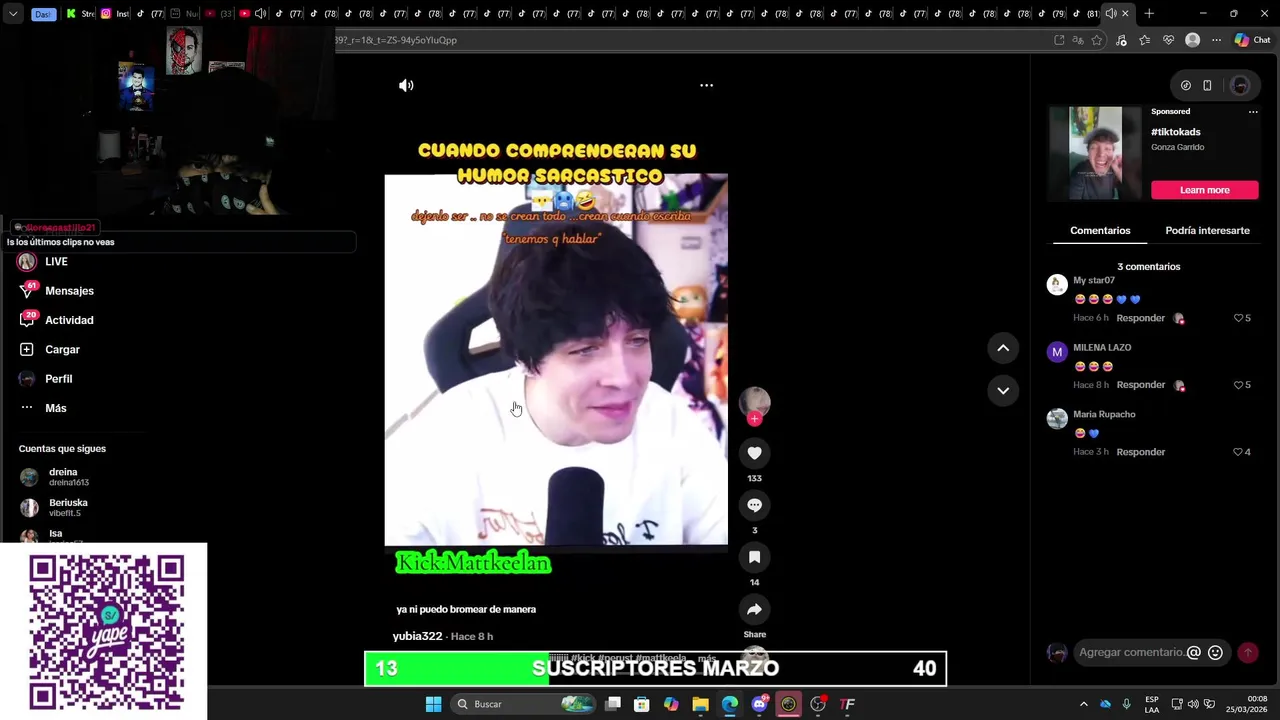This screenshot has width=1280, height=720.
Task: Open Perfil in the TikTok sidebar
Action: 46,379
